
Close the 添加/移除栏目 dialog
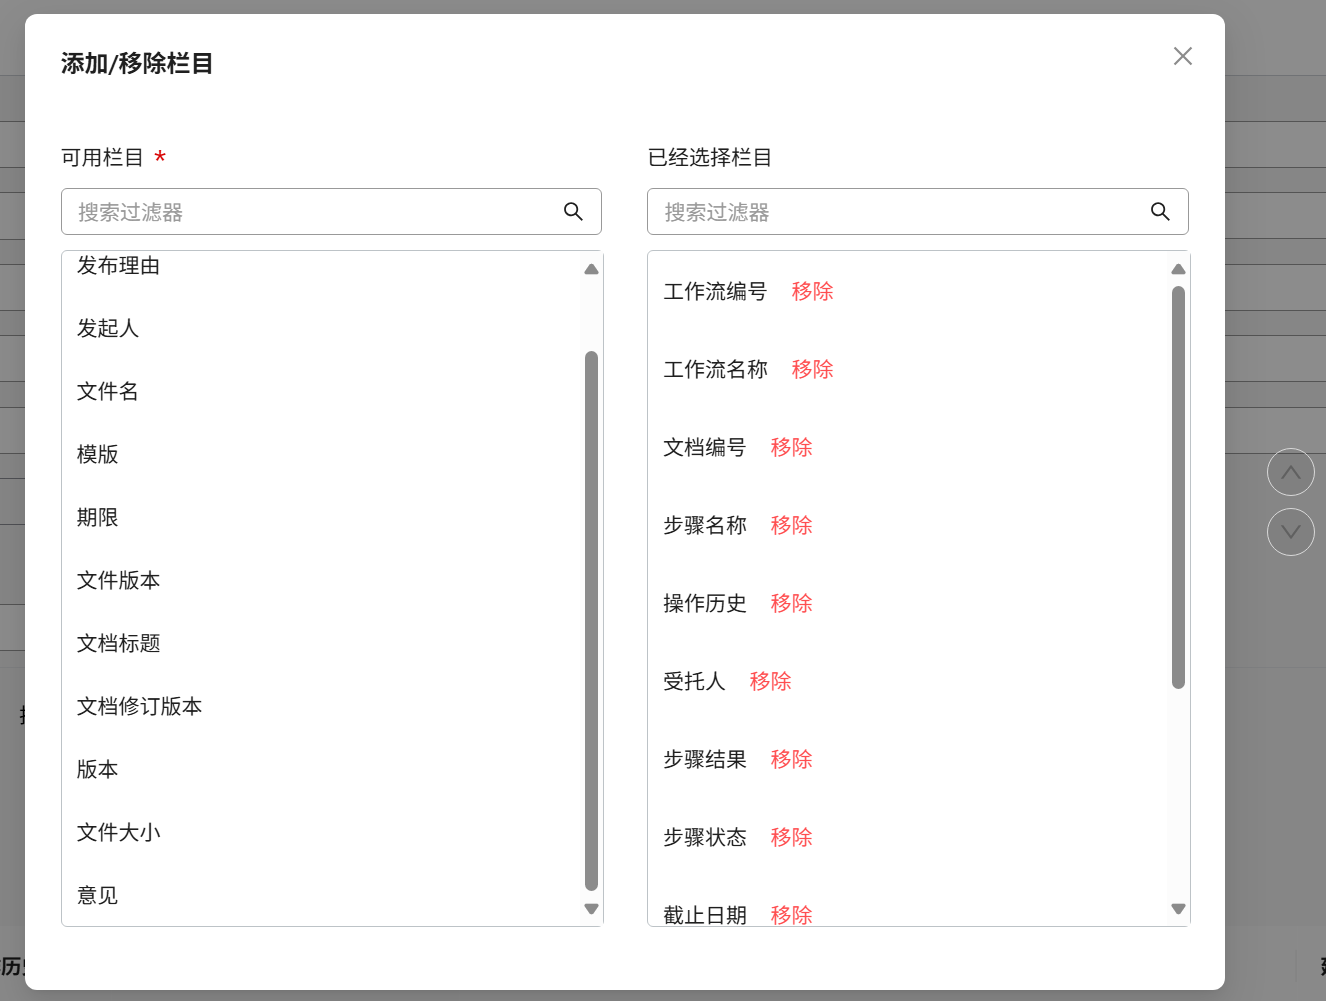[1182, 57]
